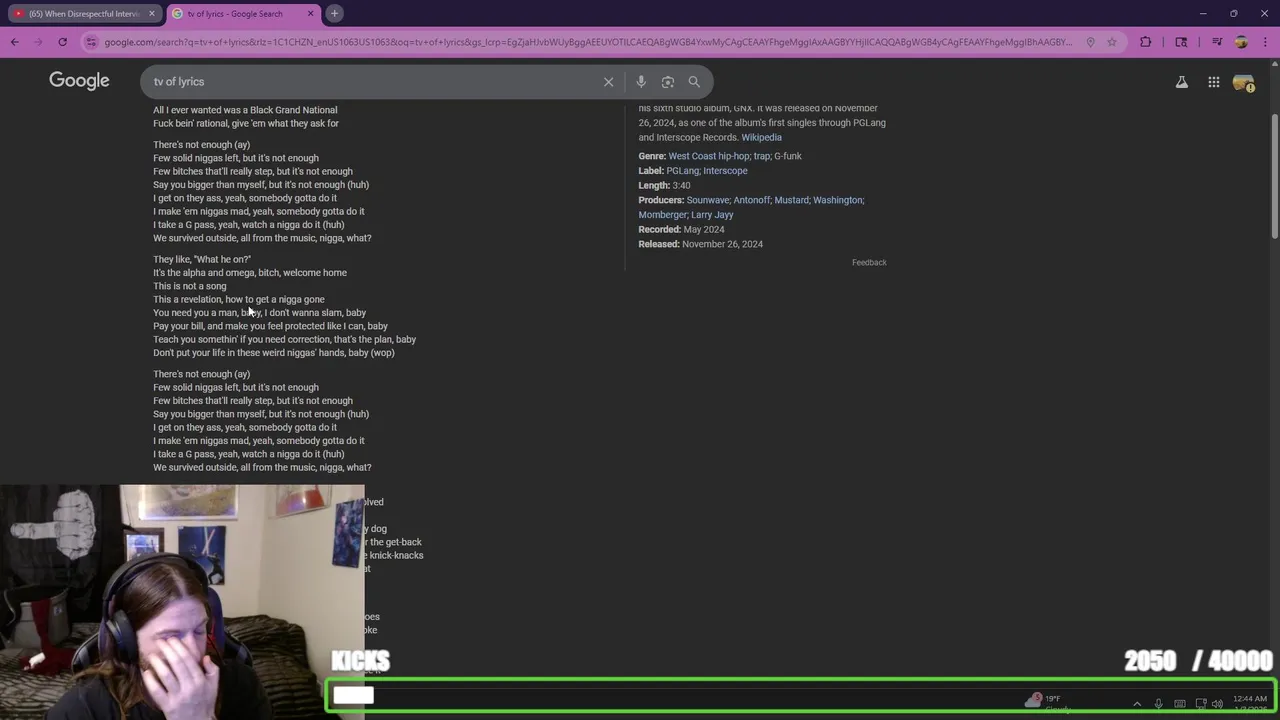Click the location permission icon in address bar
Screen dimensions: 1280x720
1090,42
